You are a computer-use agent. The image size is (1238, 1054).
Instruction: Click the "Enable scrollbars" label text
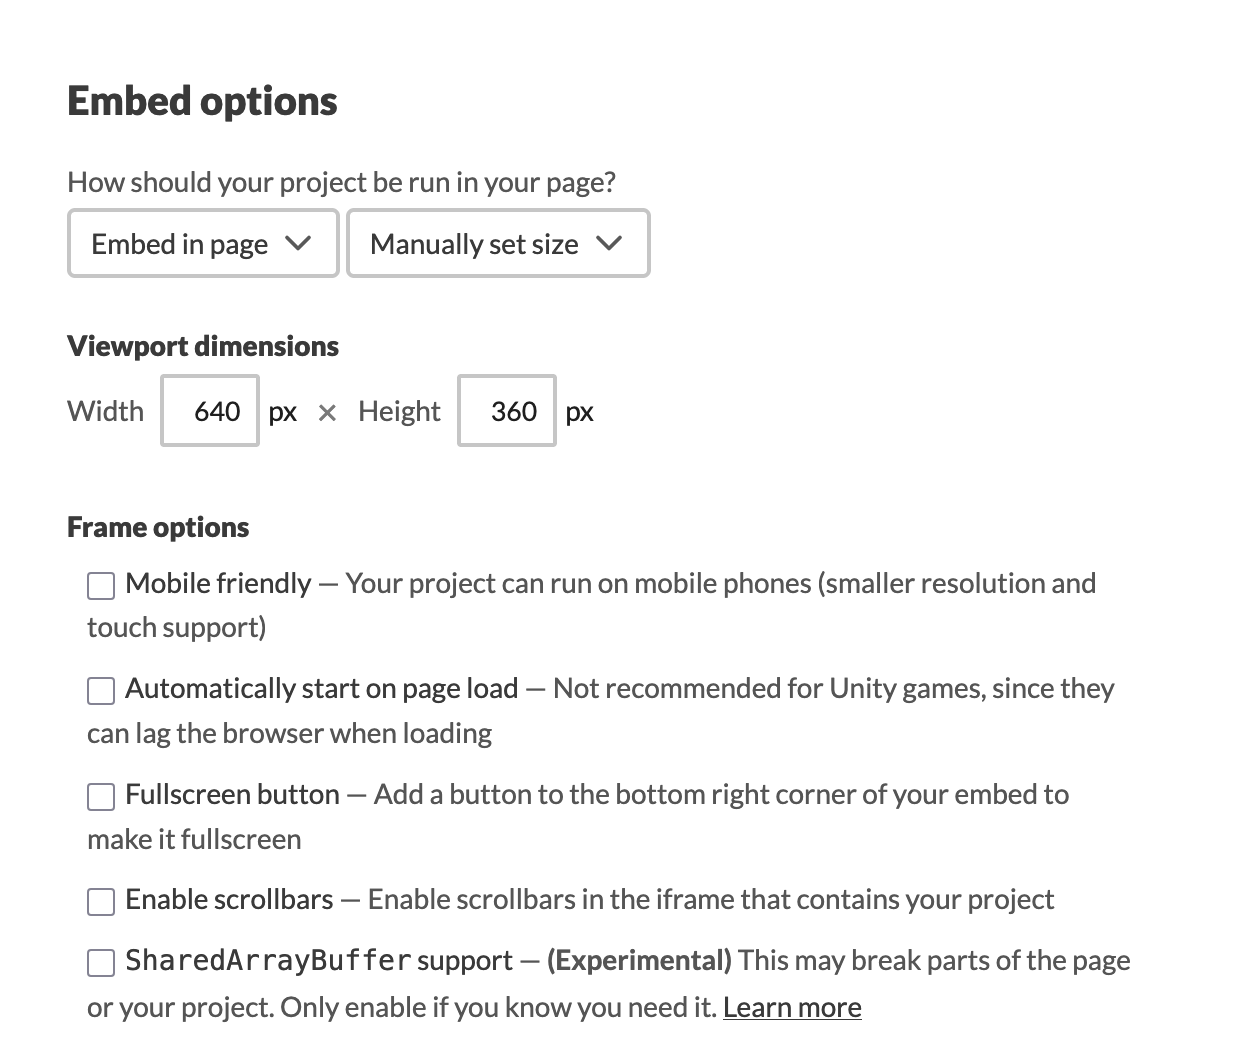229,900
